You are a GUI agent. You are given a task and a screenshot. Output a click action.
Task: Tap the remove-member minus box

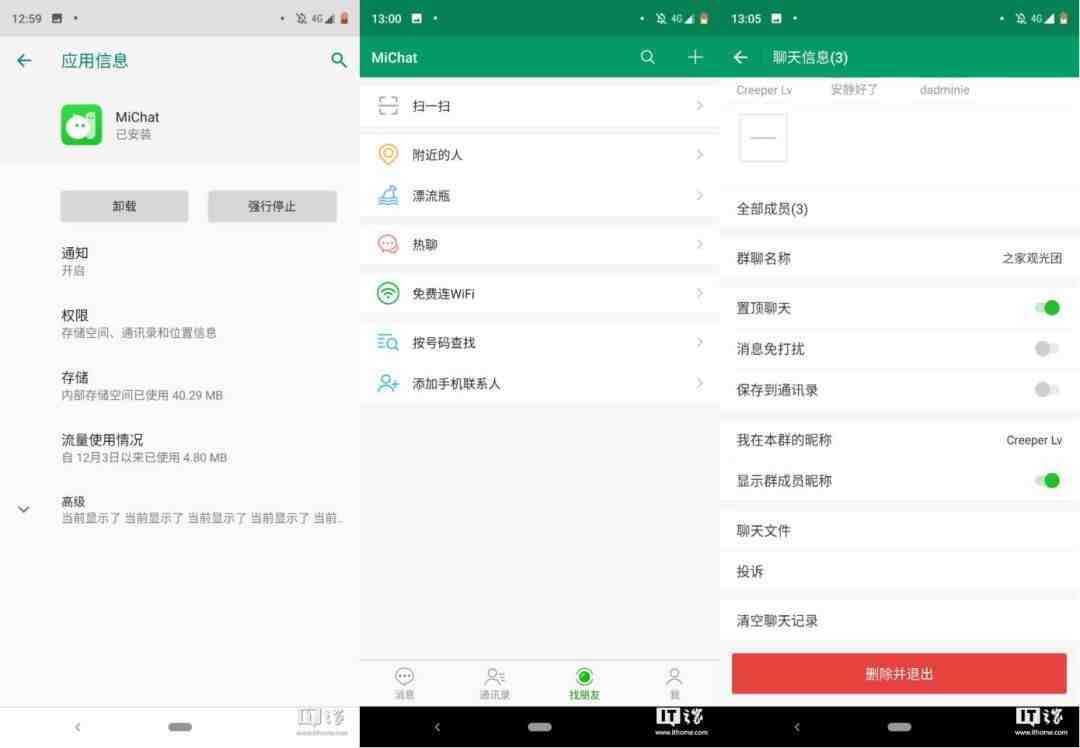[762, 138]
